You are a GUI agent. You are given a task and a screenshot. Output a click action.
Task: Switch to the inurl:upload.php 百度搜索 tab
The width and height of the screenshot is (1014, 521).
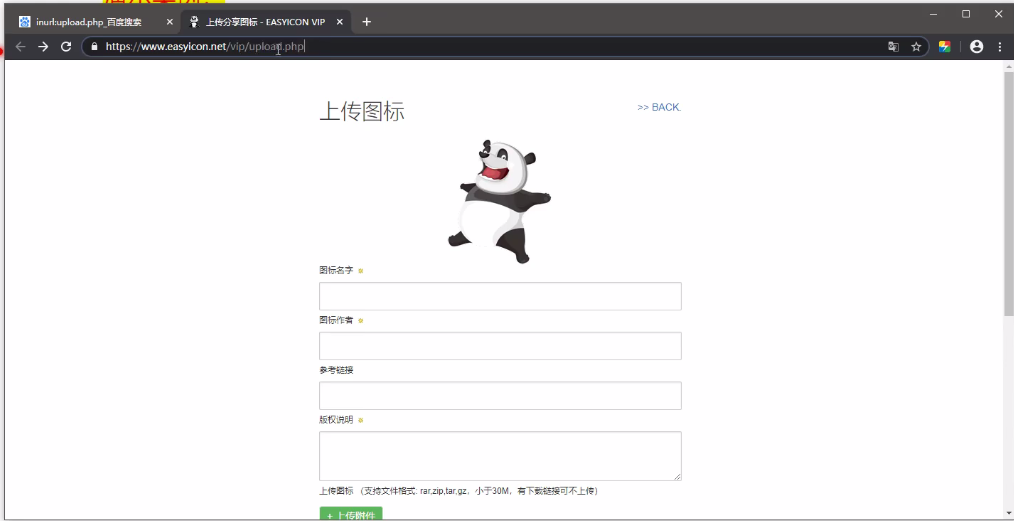pos(88,21)
